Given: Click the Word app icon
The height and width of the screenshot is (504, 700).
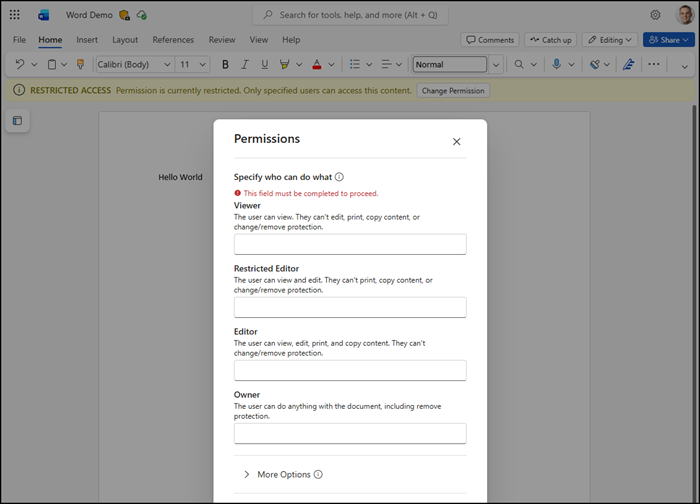Looking at the screenshot, I should tap(43, 15).
